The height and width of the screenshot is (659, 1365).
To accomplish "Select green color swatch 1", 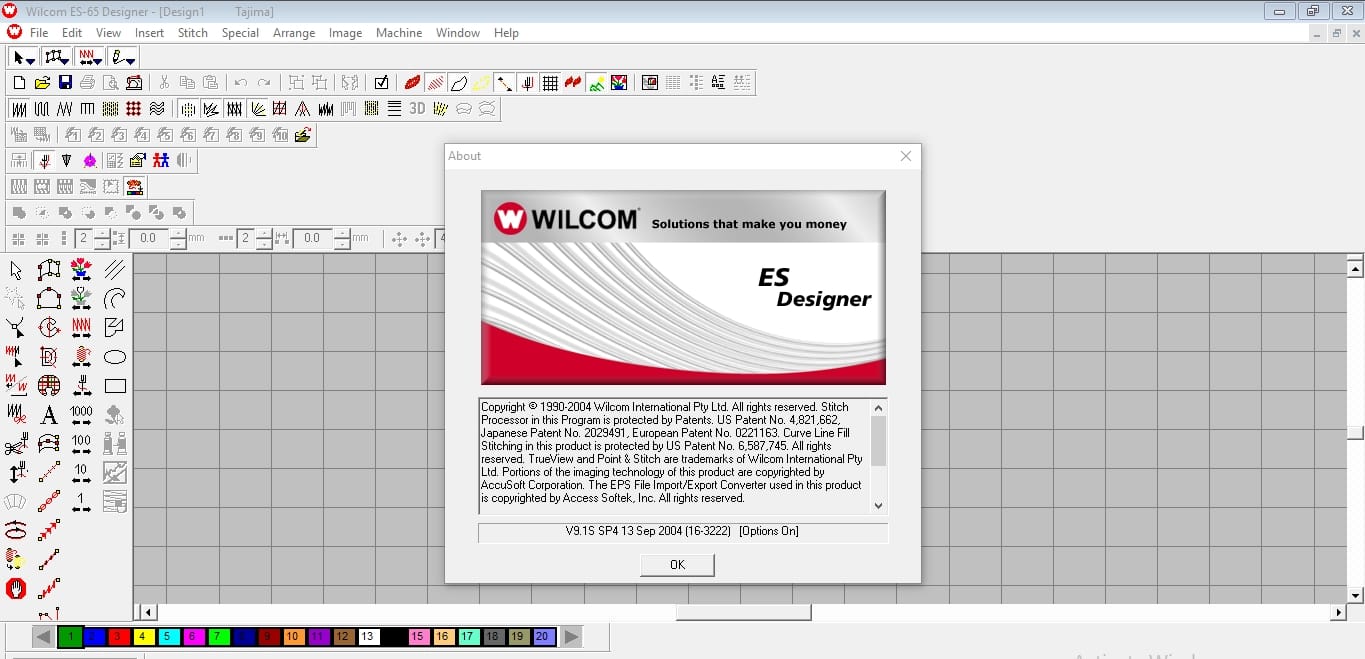I will point(70,637).
